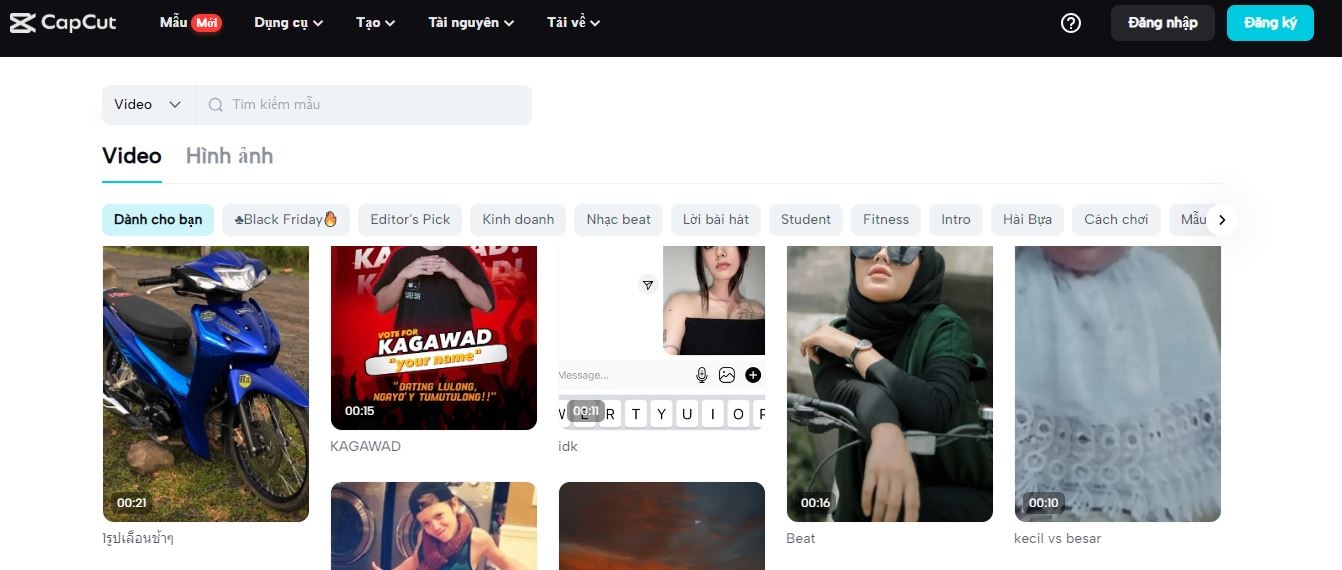
Task: Open the Video type dropdown in search
Action: tap(148, 105)
